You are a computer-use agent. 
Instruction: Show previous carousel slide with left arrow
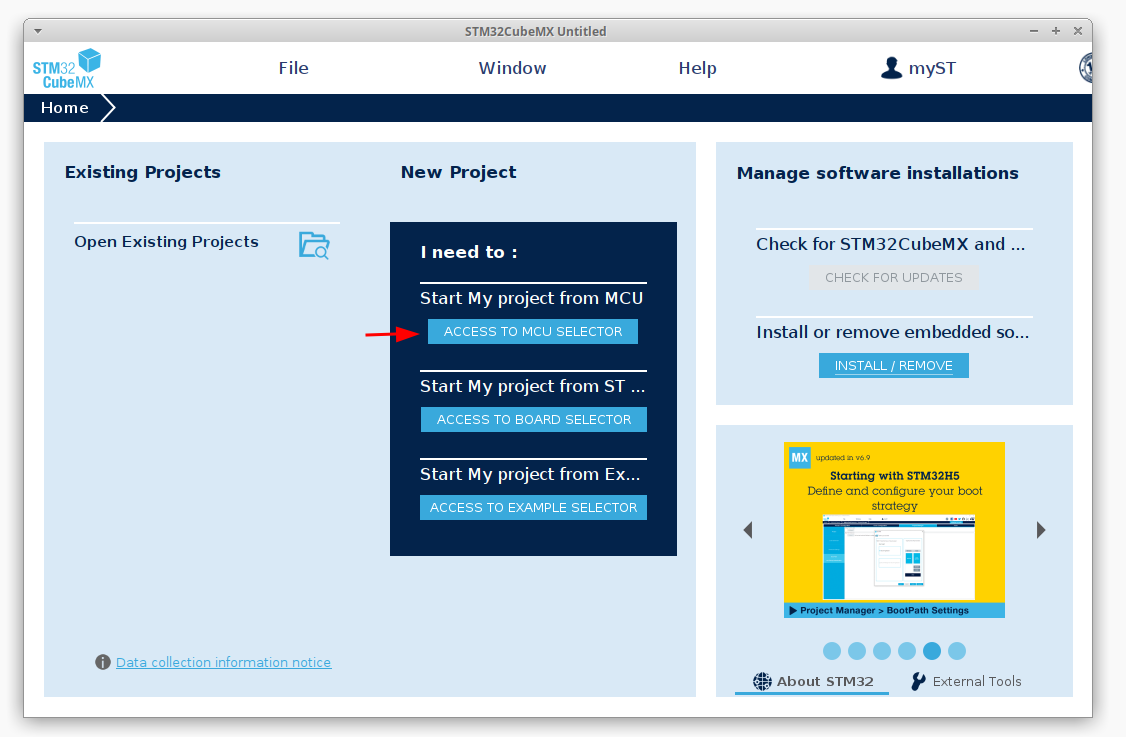[748, 530]
